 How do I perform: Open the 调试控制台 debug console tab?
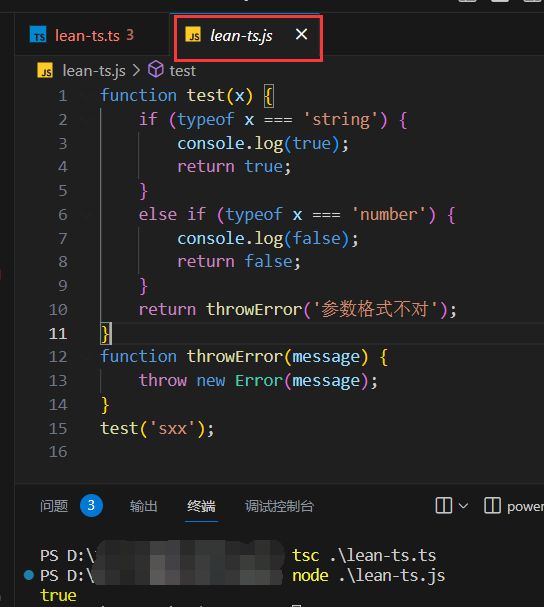[279, 506]
